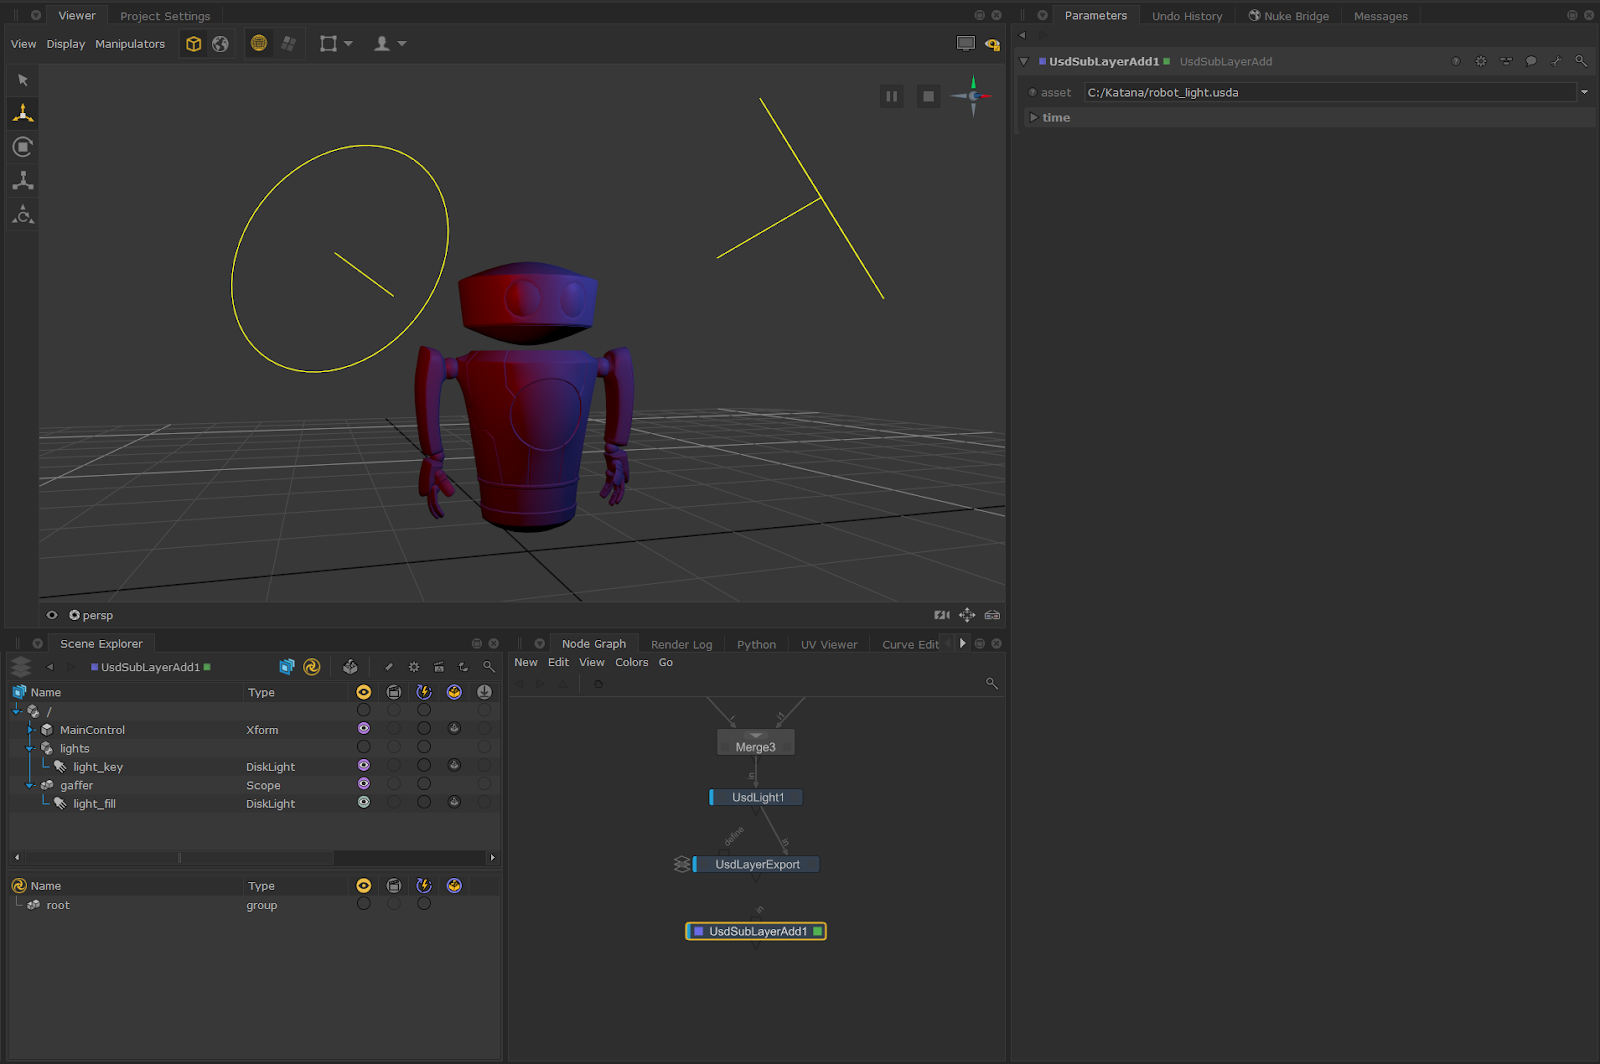Click the gear icon in Scene Explorer toolbar
Viewport: 1600px width, 1064px height.
[414, 667]
